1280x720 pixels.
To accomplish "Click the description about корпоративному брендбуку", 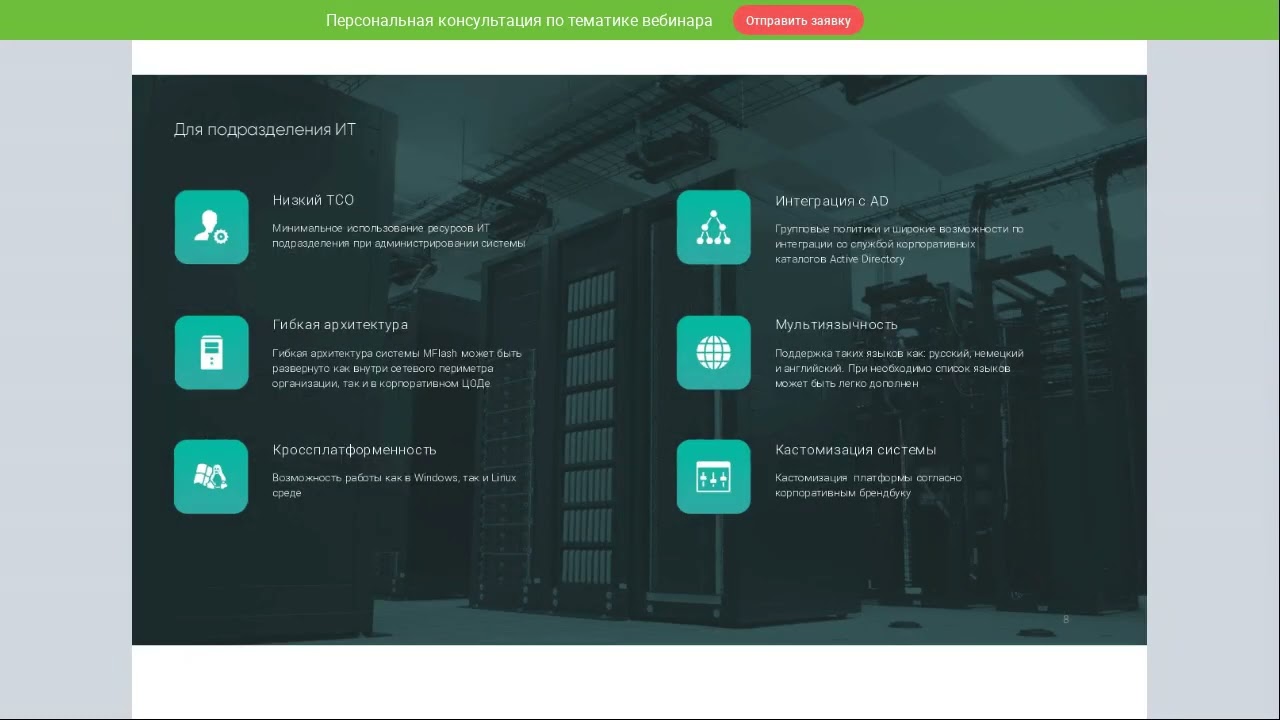I will coord(868,485).
